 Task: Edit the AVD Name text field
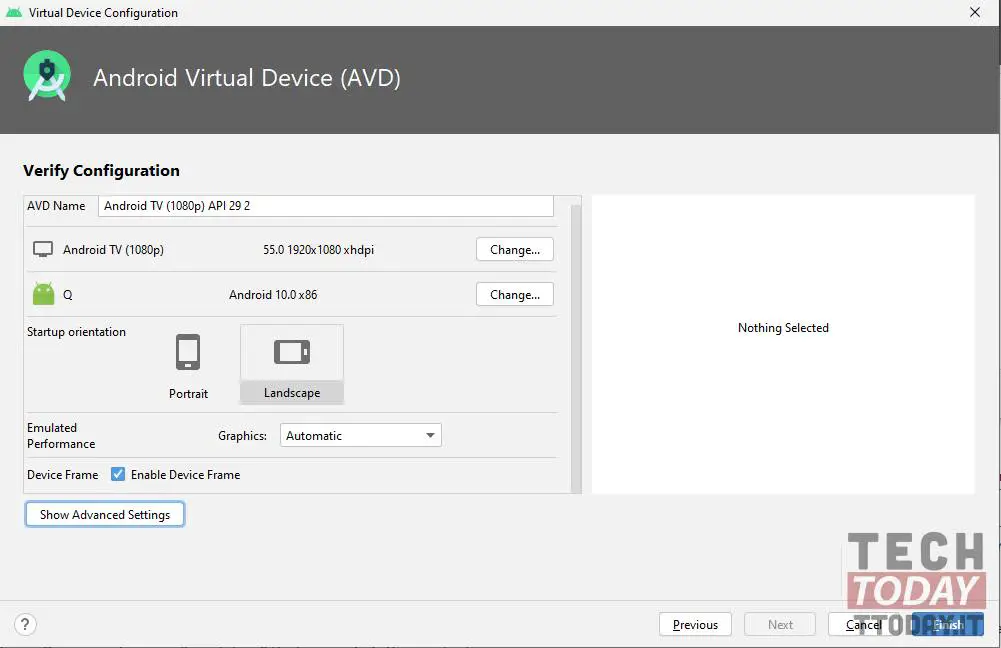point(326,206)
